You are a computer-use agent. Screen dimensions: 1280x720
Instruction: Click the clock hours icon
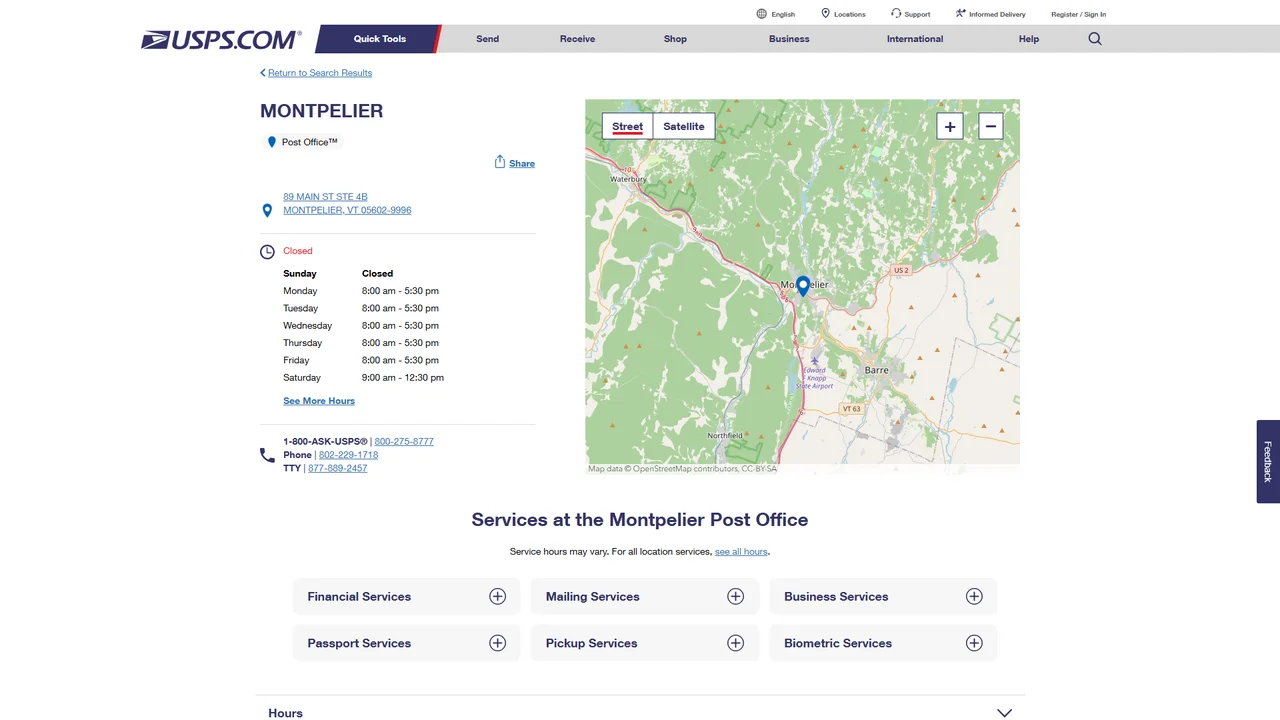click(267, 252)
